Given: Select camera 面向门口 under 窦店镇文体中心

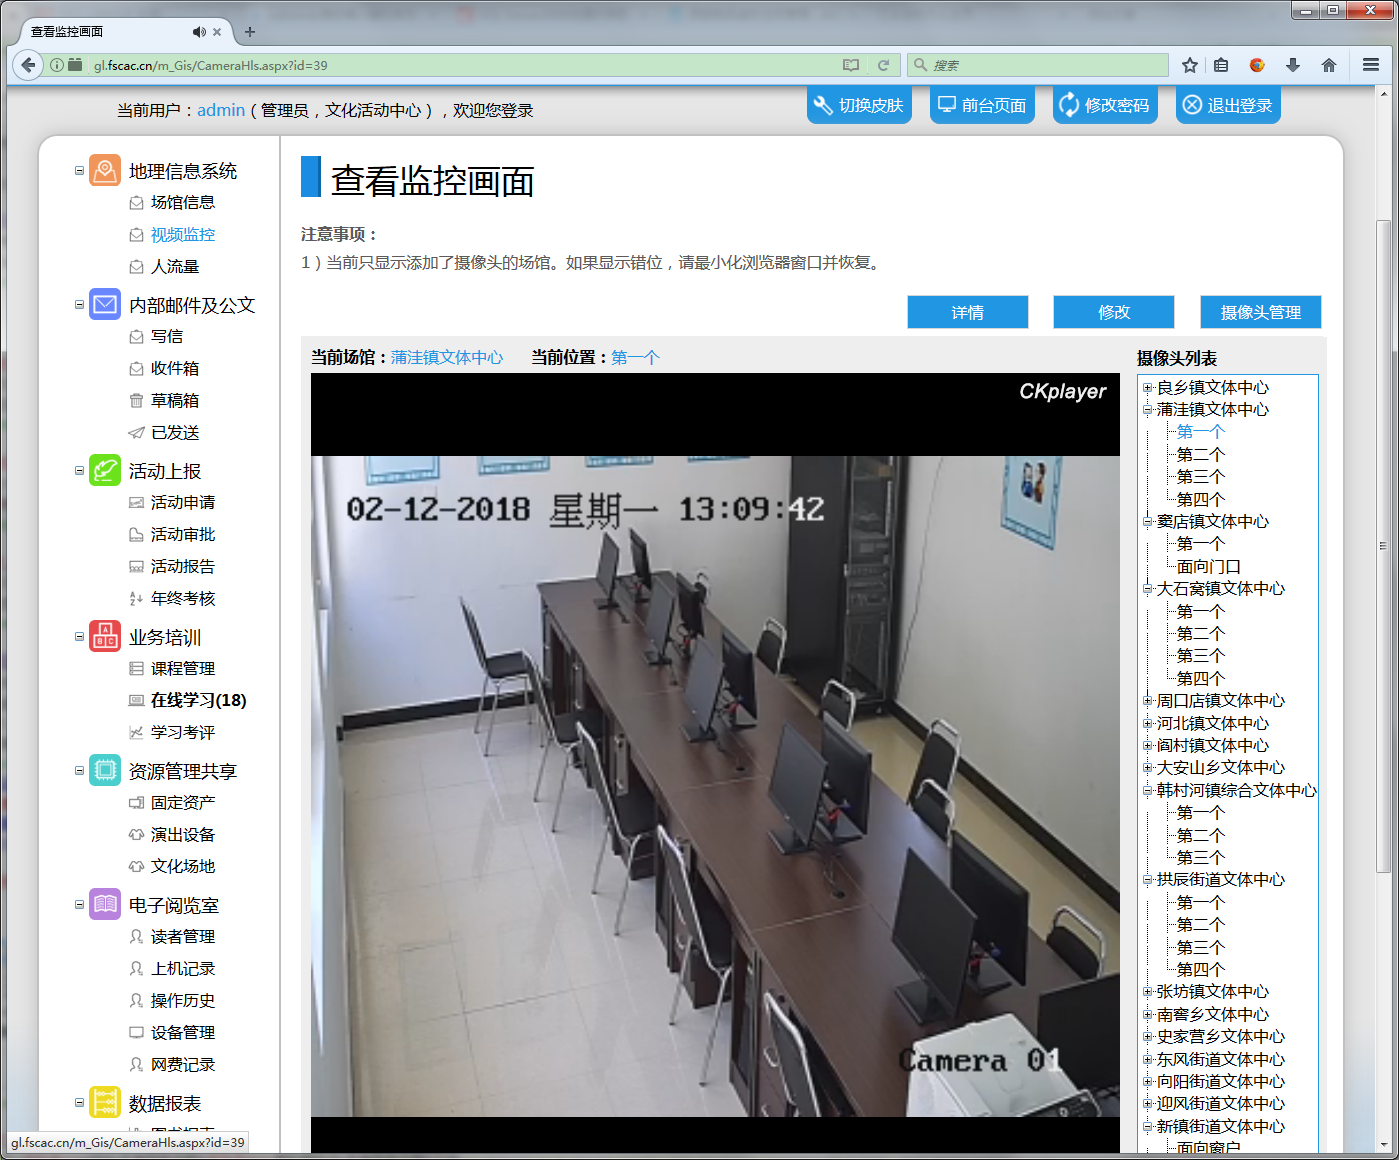Looking at the screenshot, I should pos(1209,566).
